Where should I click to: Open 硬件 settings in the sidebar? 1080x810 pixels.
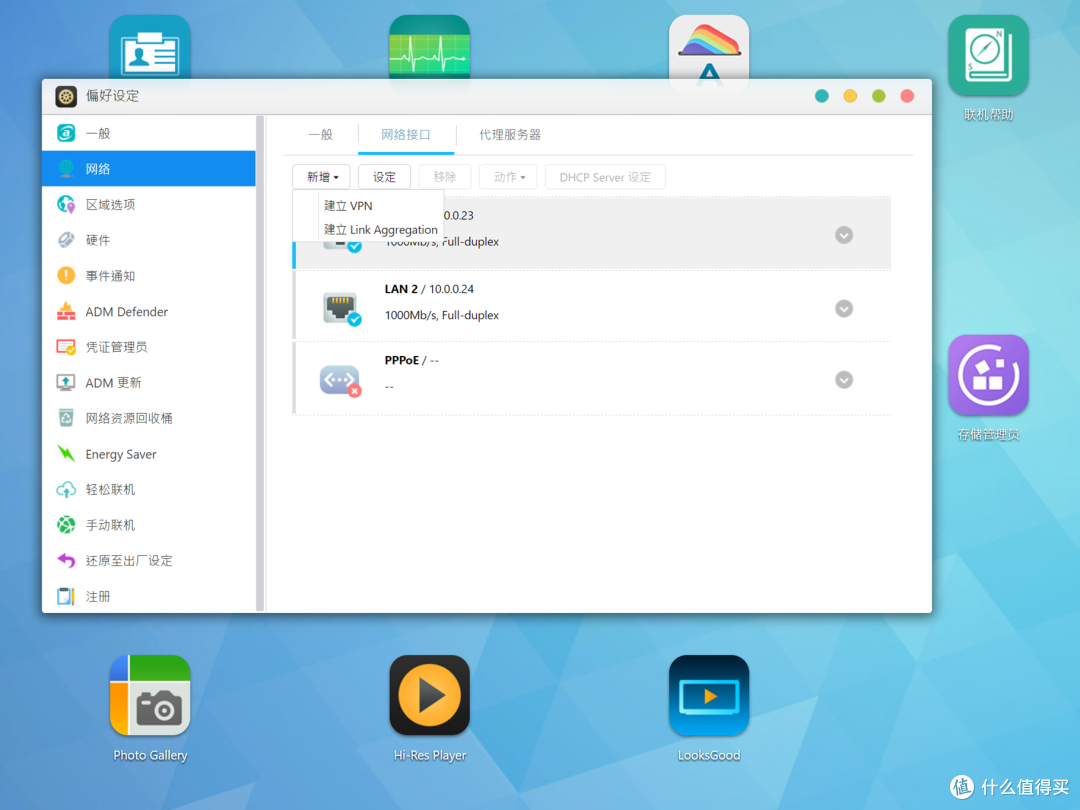149,240
